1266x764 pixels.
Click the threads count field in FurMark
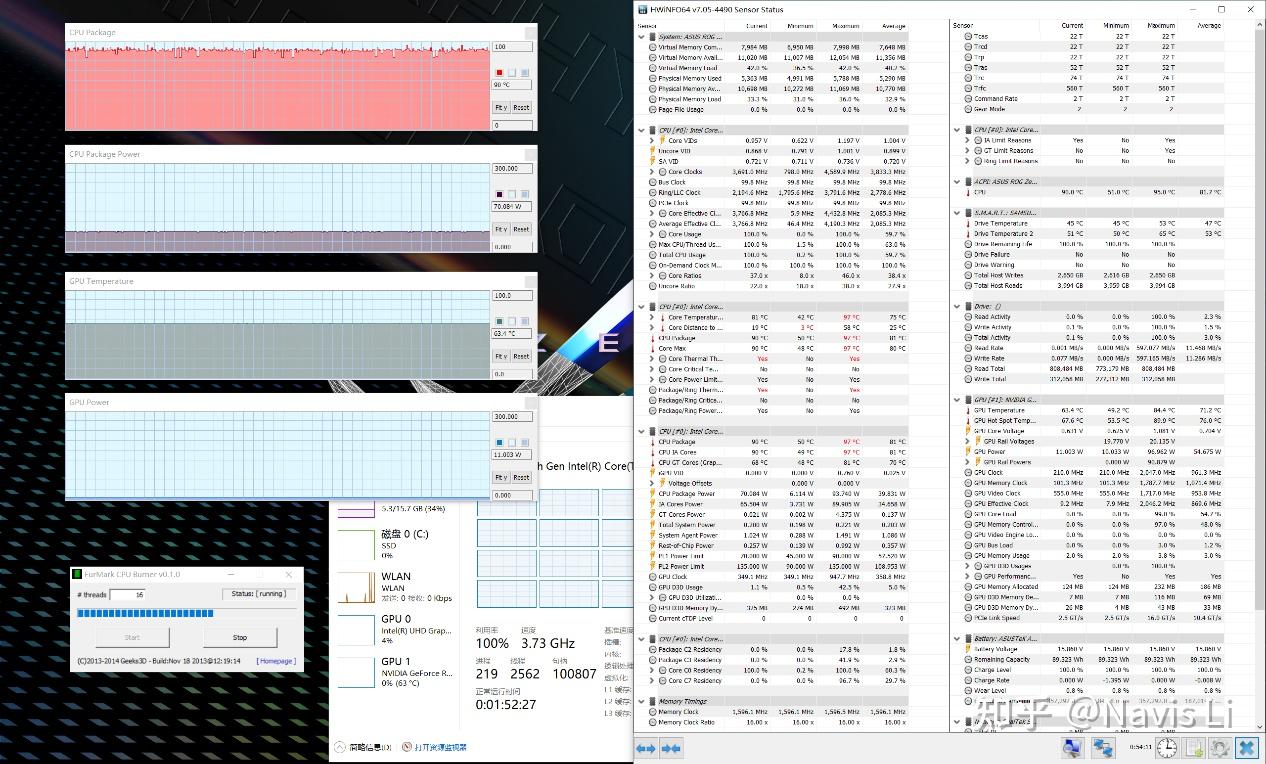pyautogui.click(x=127, y=595)
